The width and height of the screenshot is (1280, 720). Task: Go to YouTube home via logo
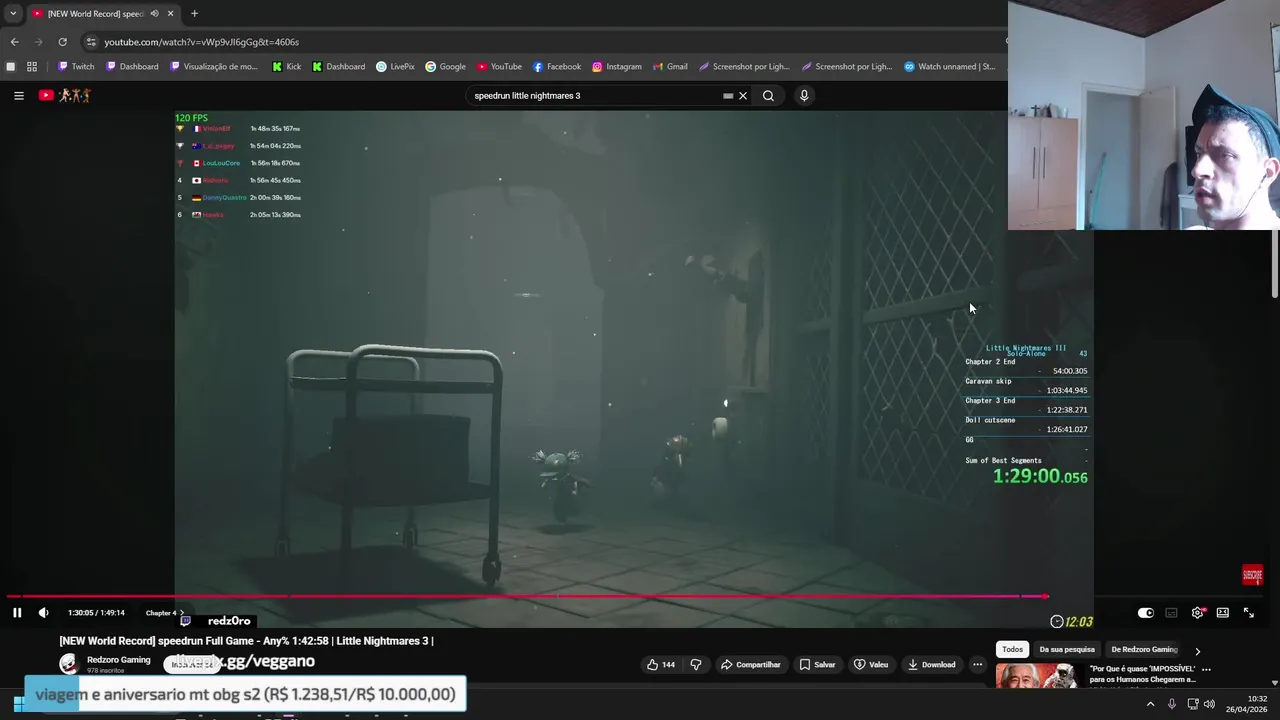click(x=64, y=95)
